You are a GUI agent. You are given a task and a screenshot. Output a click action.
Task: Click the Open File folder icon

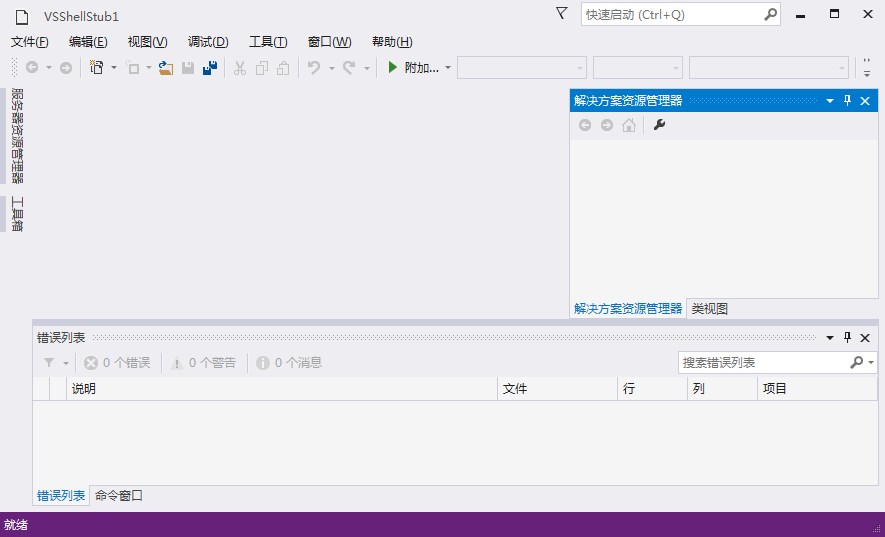point(165,68)
